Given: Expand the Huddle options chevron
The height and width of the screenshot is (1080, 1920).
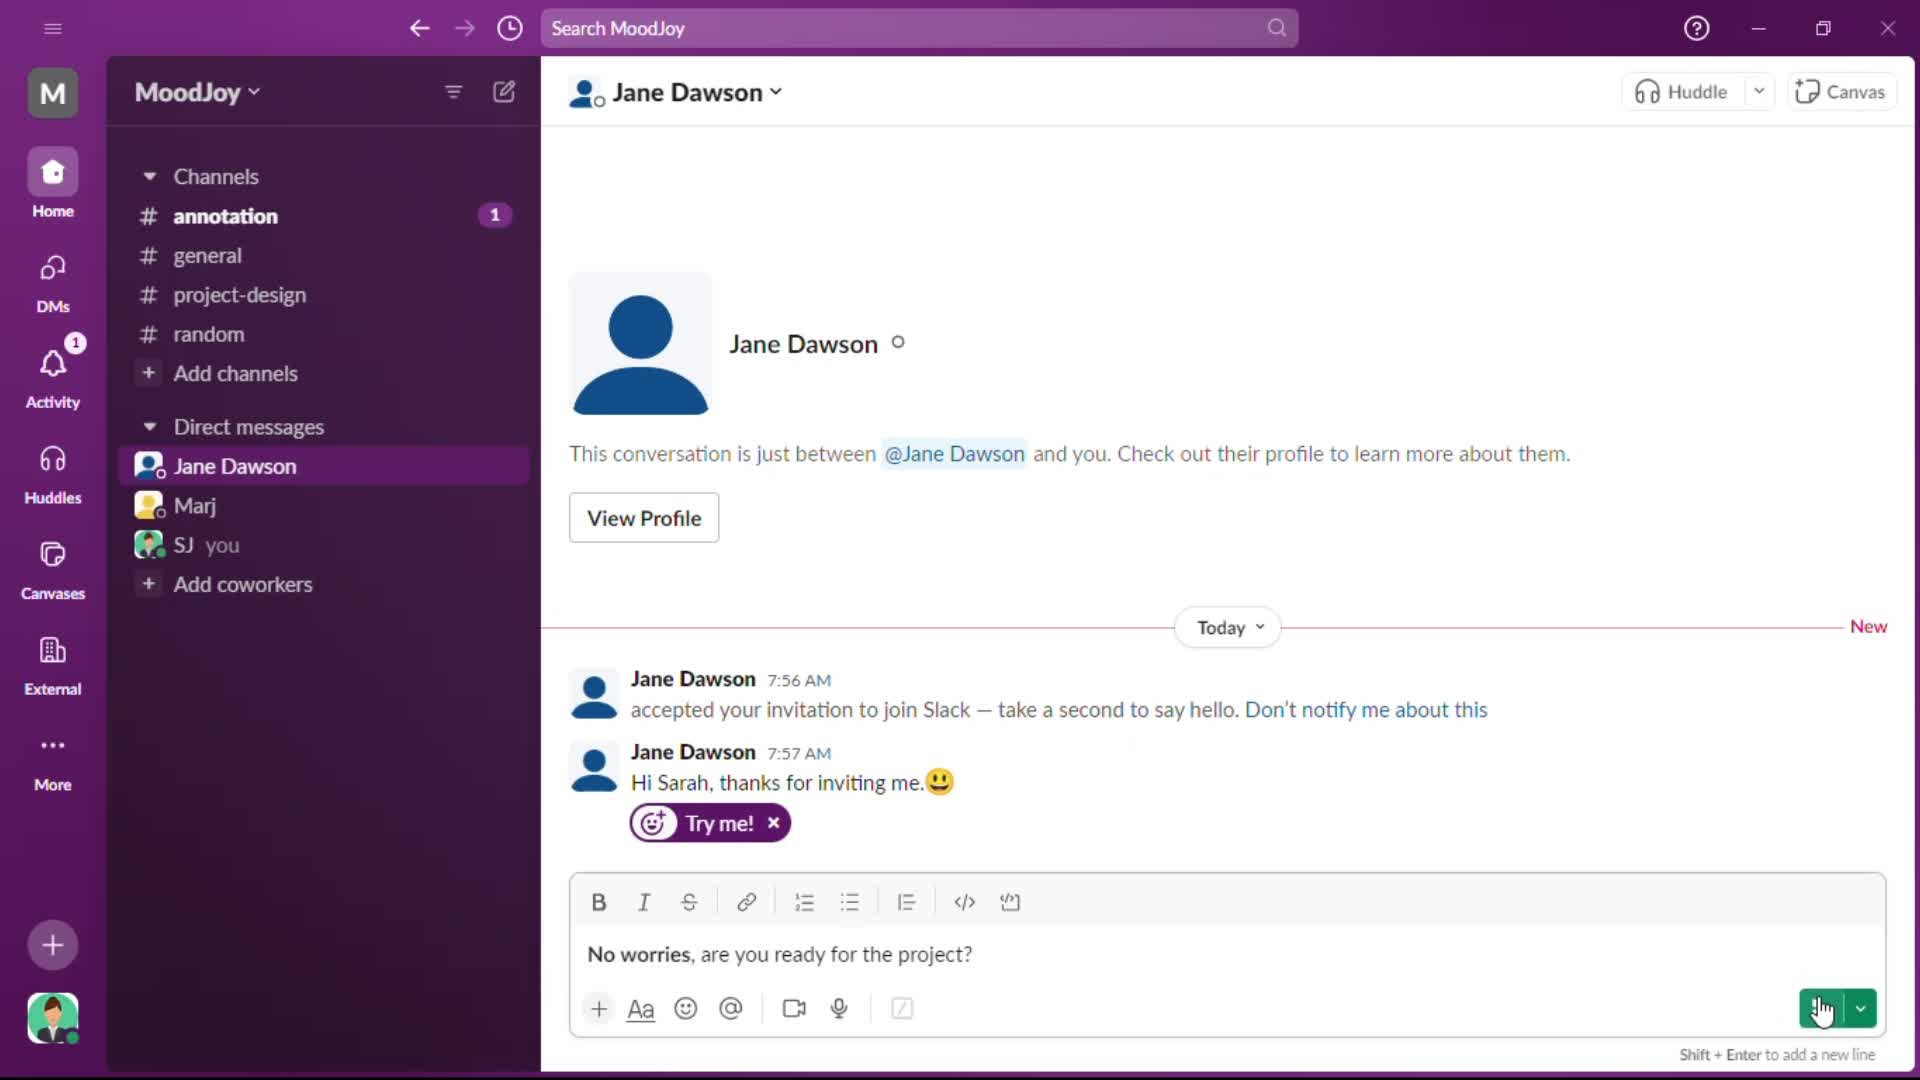Looking at the screenshot, I should pyautogui.click(x=1759, y=92).
